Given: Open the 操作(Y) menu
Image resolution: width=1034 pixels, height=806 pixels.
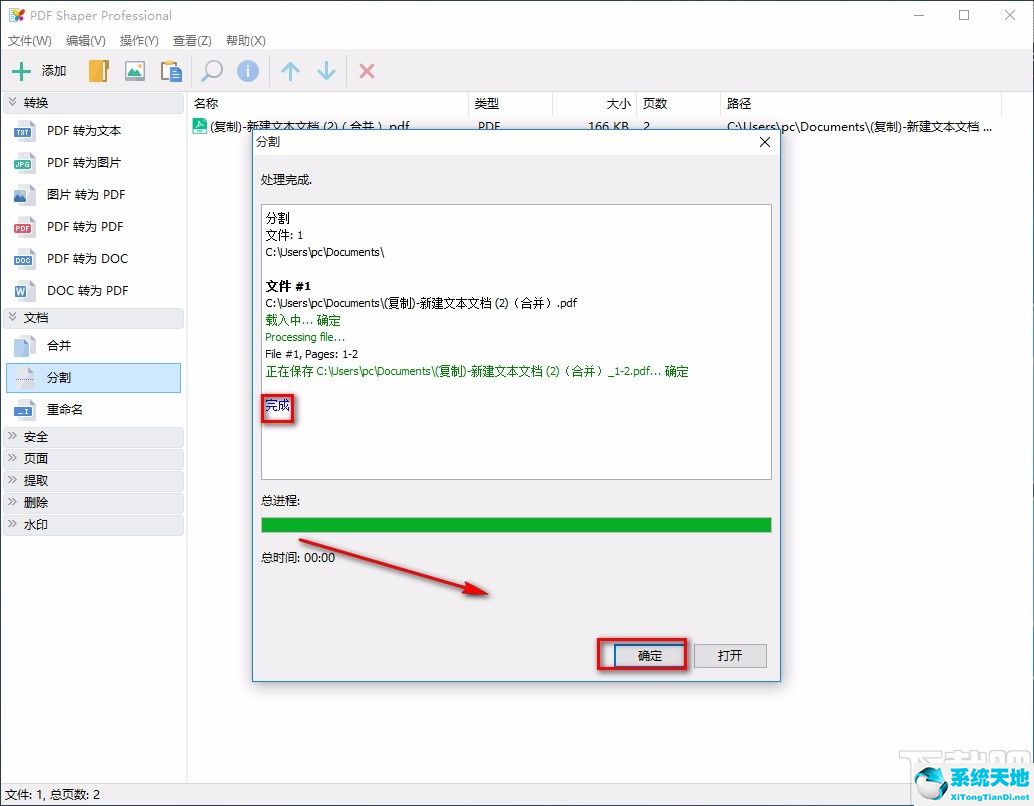Looking at the screenshot, I should 139,41.
